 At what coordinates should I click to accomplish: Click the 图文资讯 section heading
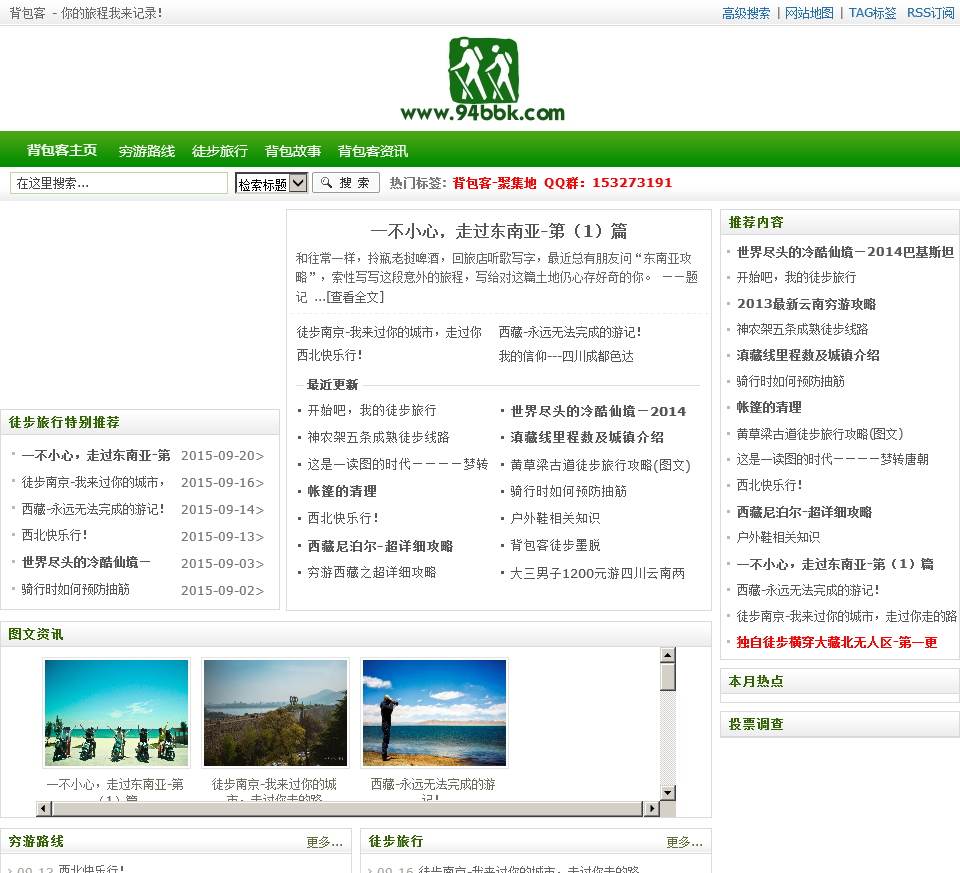36,634
